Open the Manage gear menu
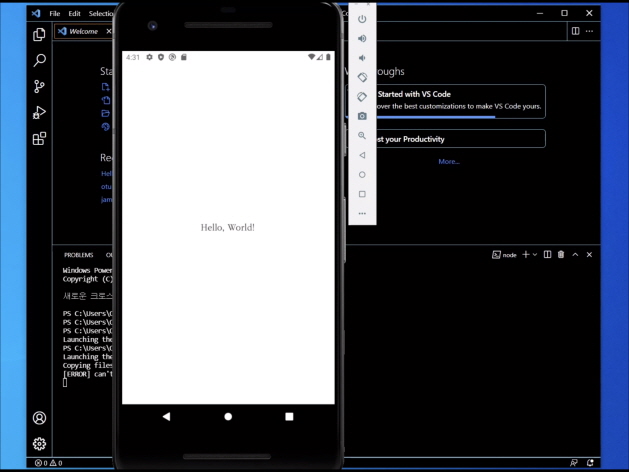Viewport: 629px width, 472px height. tap(39, 444)
